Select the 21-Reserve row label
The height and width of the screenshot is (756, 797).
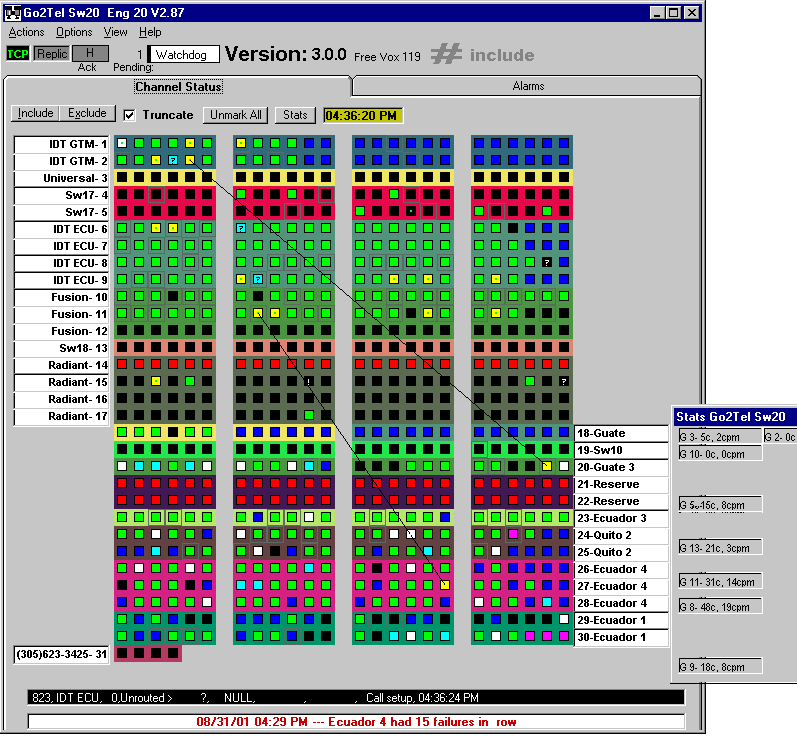[621, 485]
